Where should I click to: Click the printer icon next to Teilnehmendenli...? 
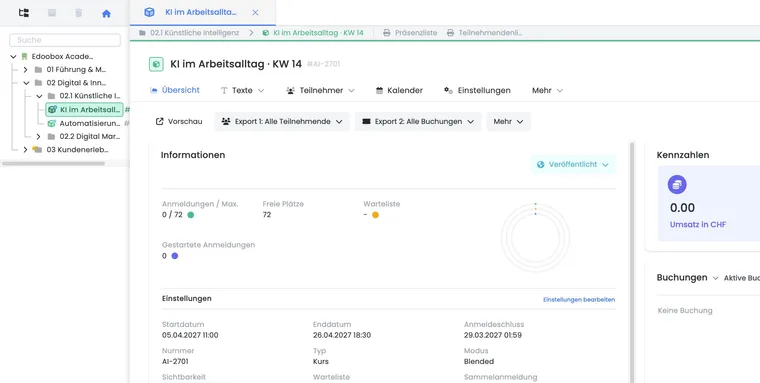click(450, 33)
